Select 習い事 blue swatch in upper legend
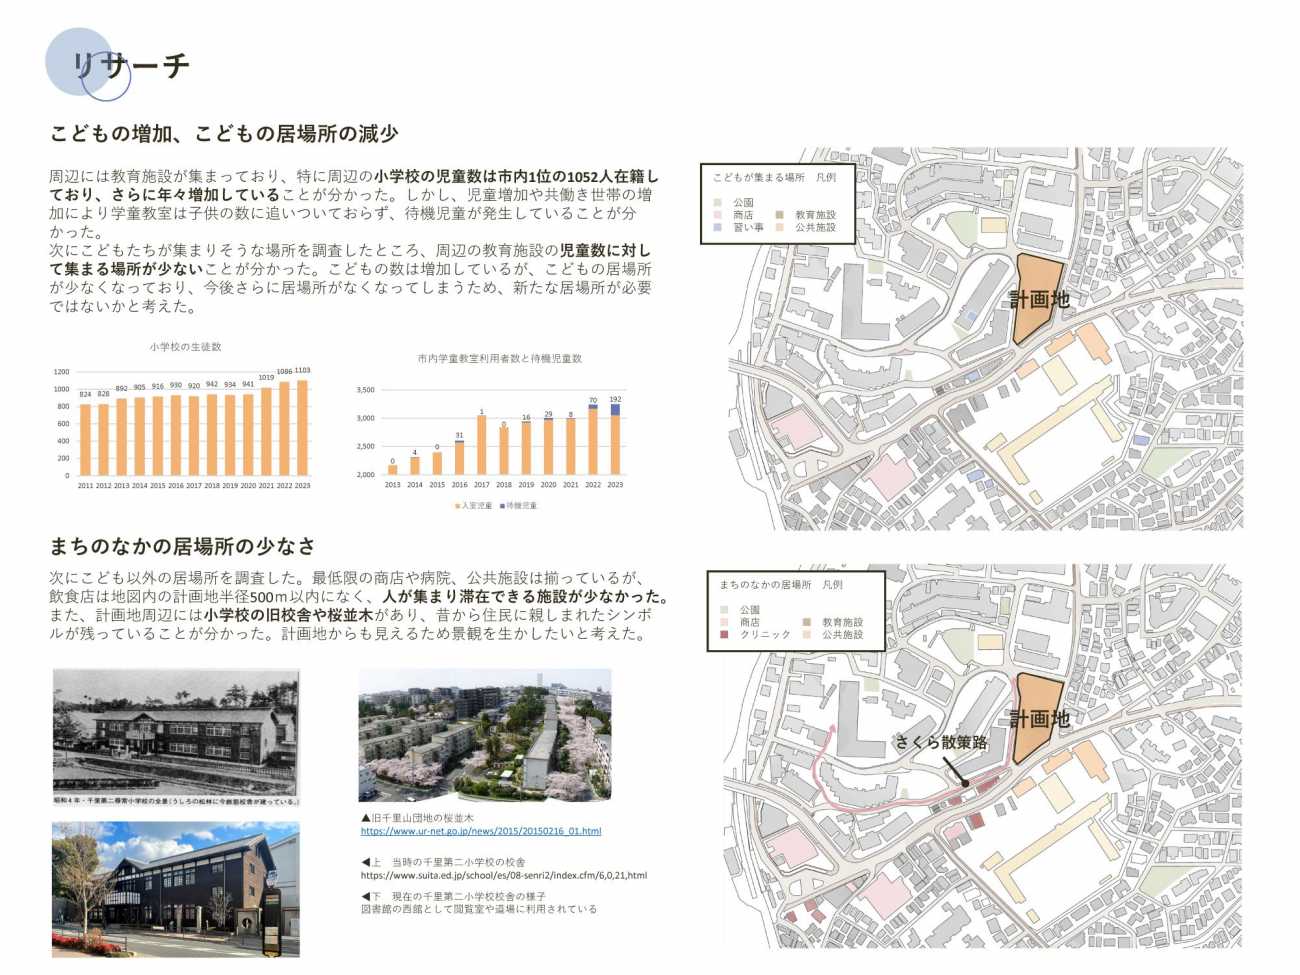Viewport: 1300px width, 975px height. pyautogui.click(x=718, y=228)
